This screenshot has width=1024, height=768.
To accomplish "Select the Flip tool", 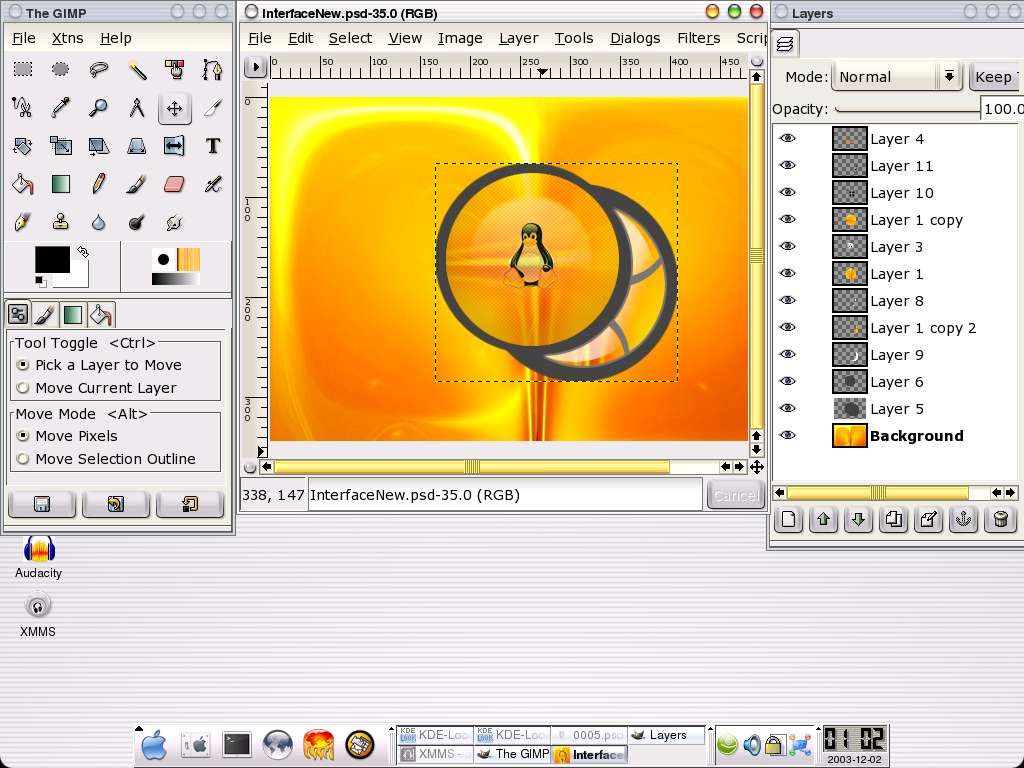I will pos(174,146).
